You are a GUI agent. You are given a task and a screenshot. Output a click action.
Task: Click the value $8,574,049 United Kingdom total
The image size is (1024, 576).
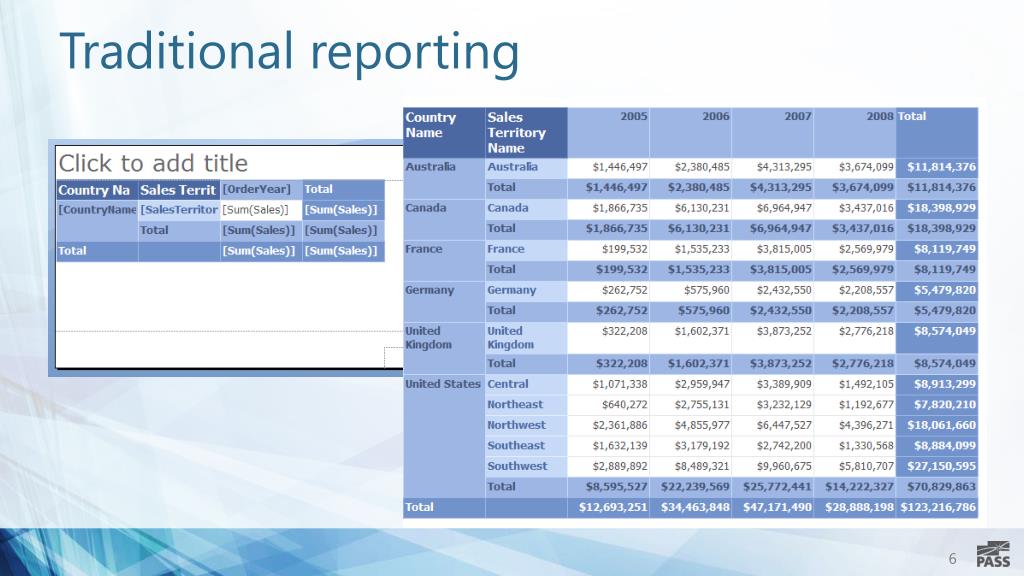pos(937,338)
